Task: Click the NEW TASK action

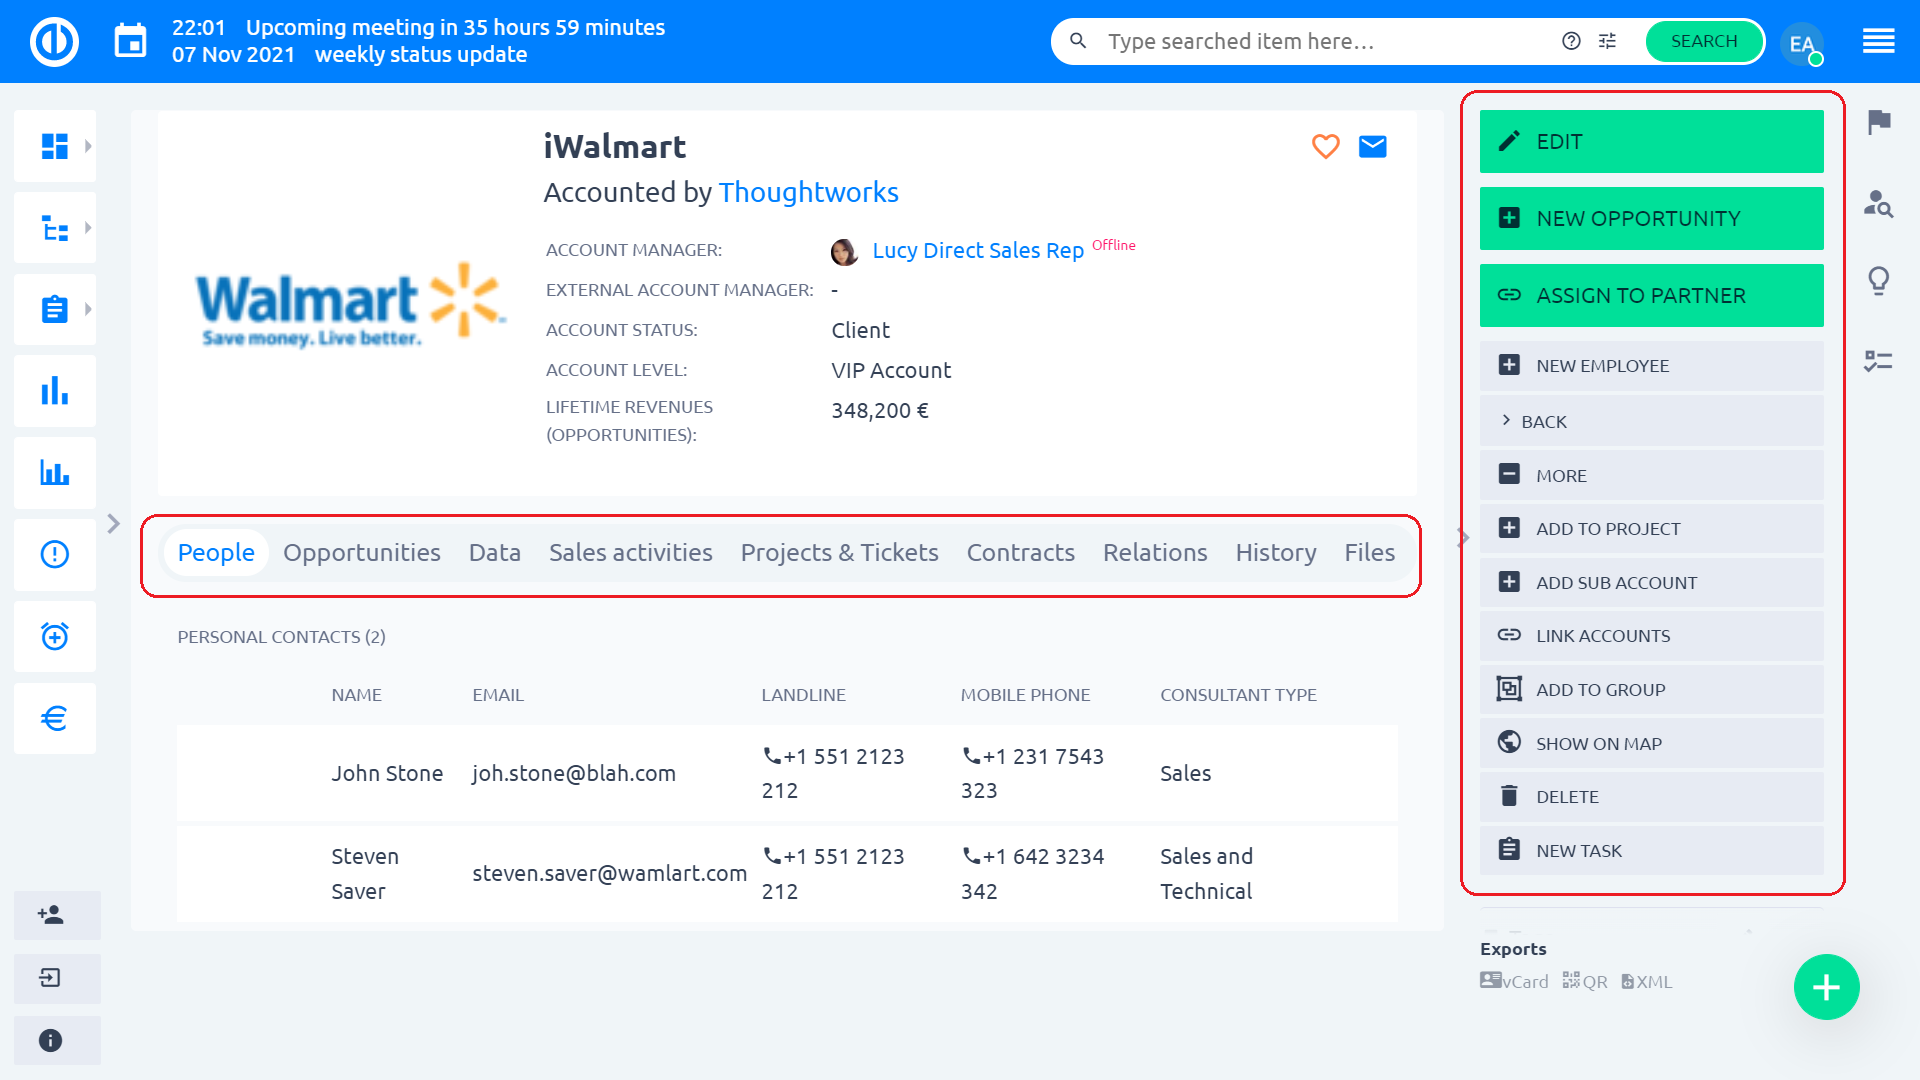Action: [x=1651, y=851]
